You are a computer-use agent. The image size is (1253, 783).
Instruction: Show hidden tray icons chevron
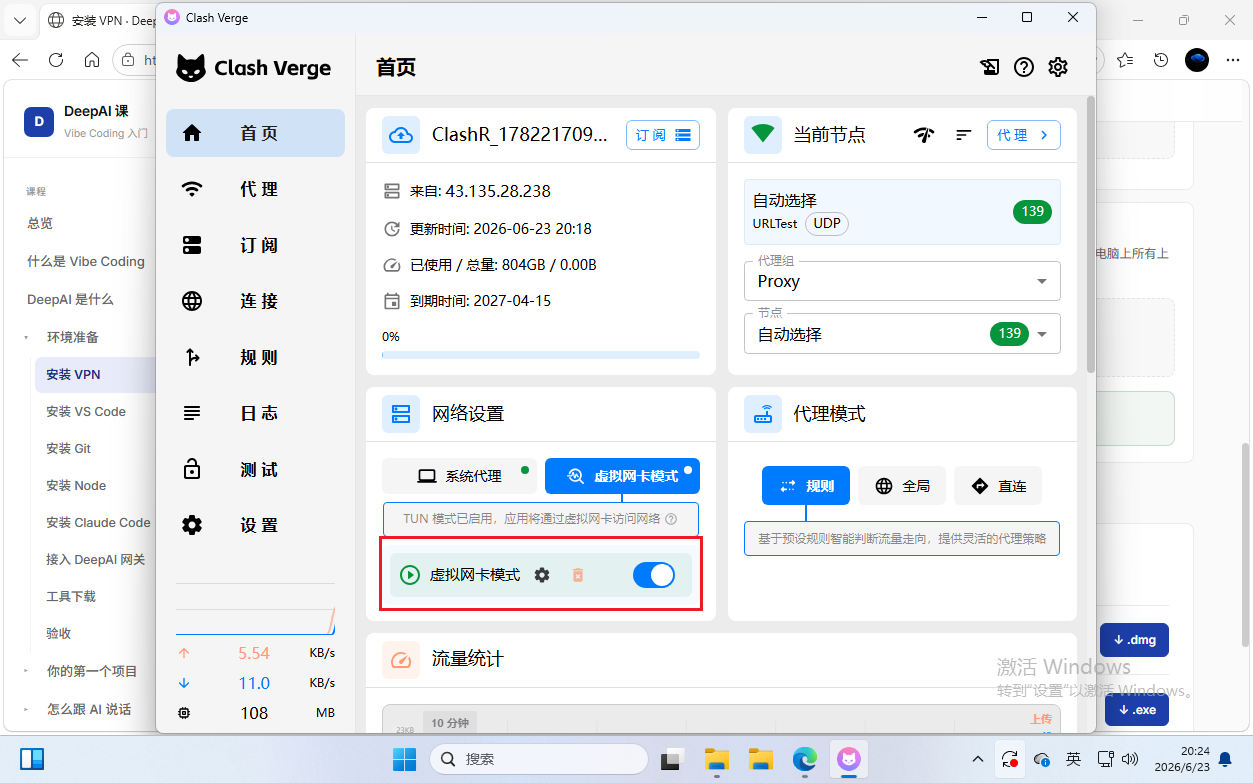978,759
